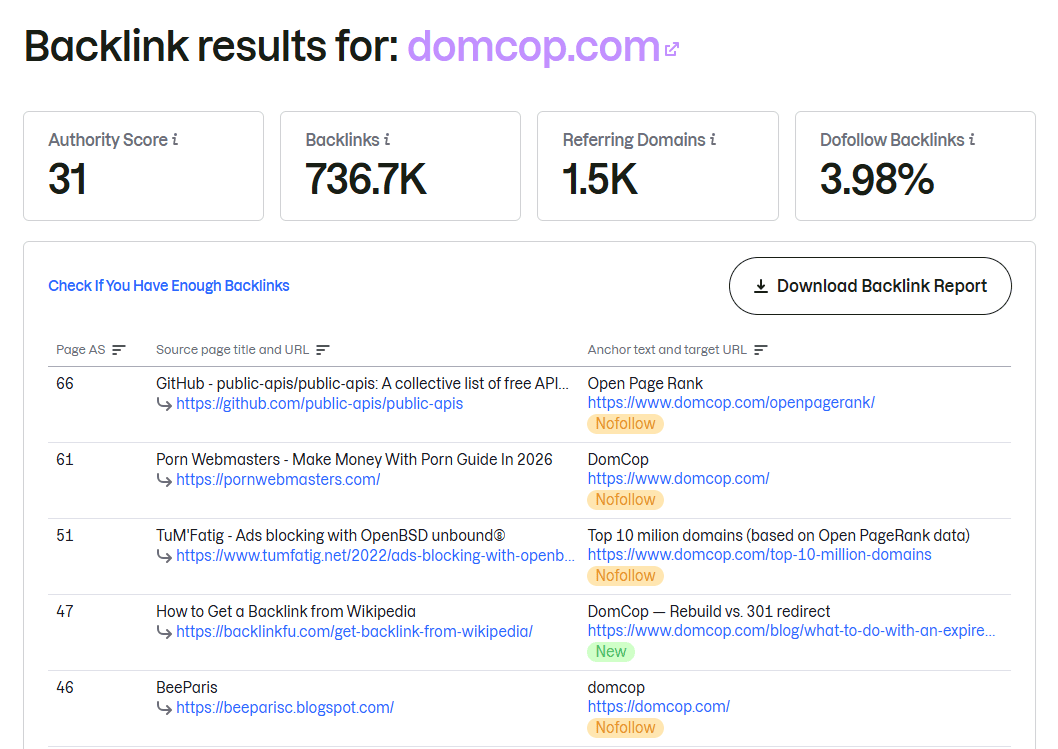This screenshot has height=749, width=1058.
Task: Open the https://domcop.com/ target link
Action: click(x=658, y=706)
